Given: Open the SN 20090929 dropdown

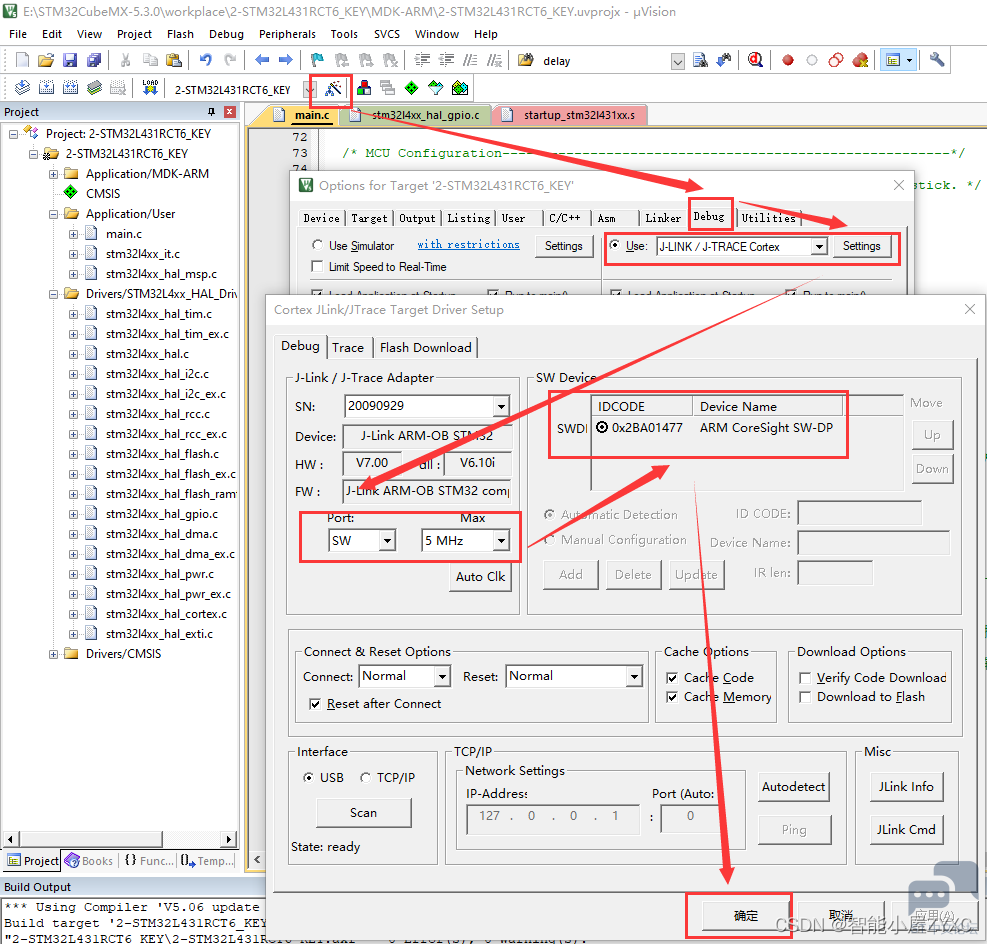Looking at the screenshot, I should (500, 406).
